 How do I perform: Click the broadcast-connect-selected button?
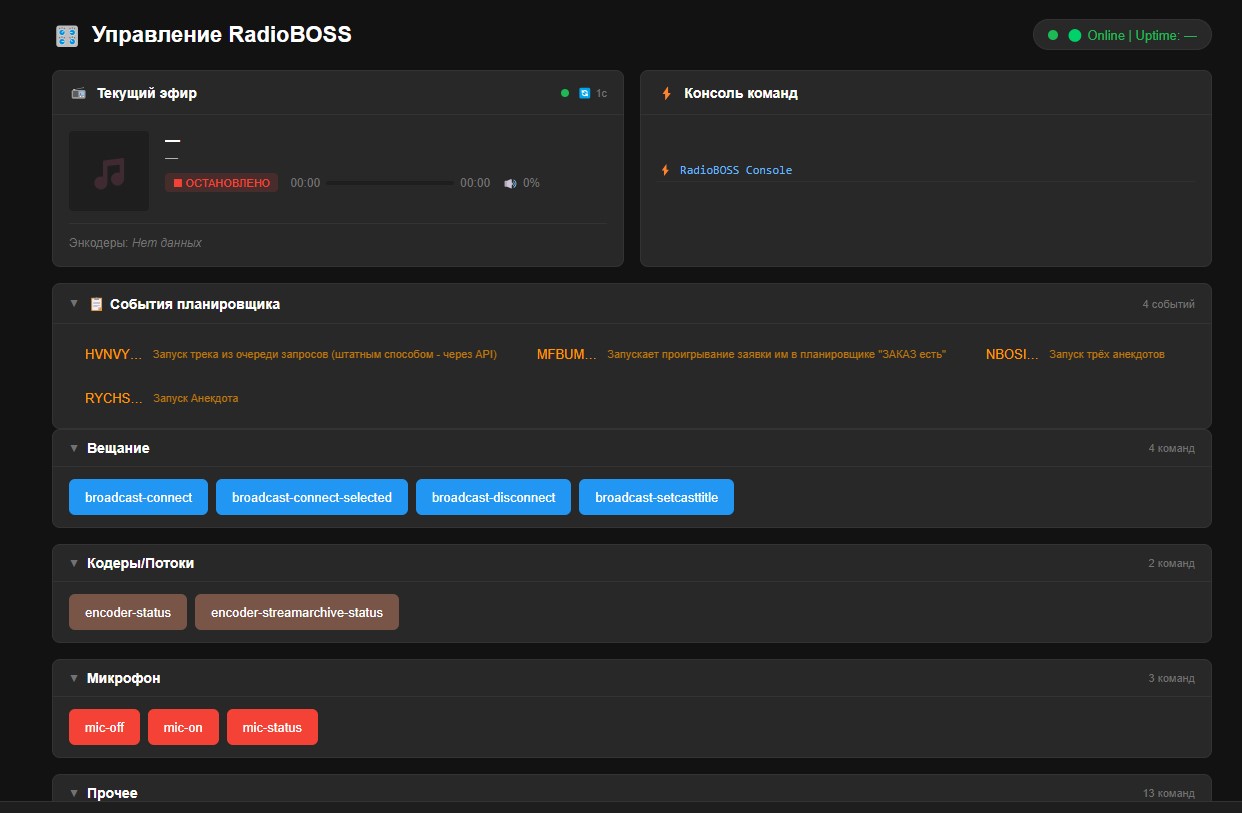pyautogui.click(x=312, y=497)
